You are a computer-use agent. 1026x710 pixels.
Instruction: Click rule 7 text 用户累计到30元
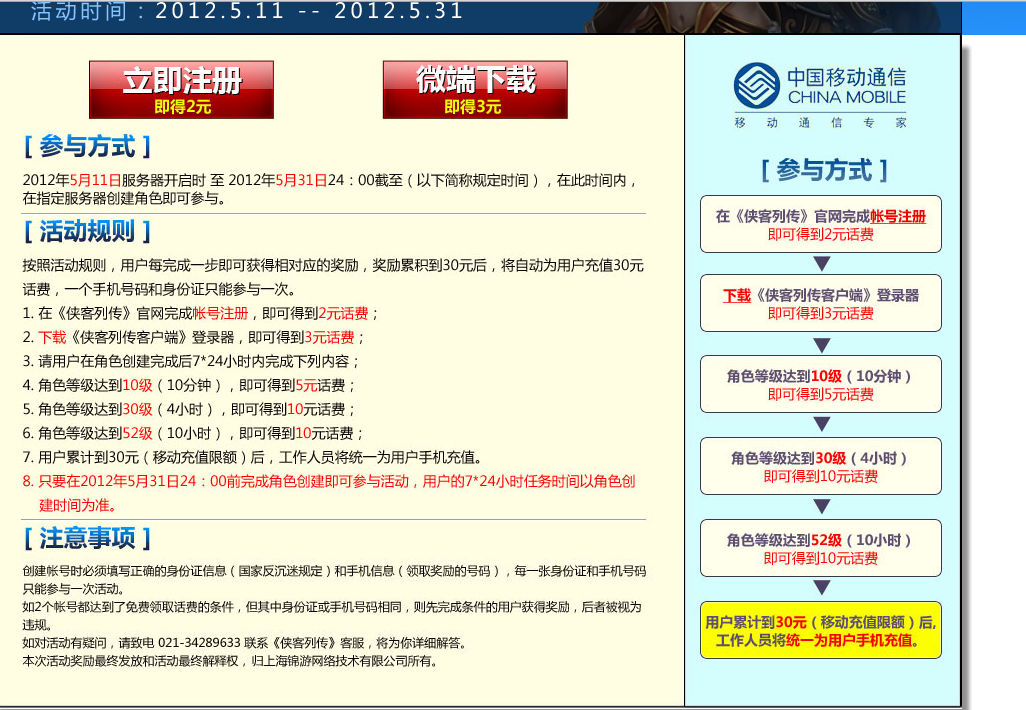[x=253, y=457]
